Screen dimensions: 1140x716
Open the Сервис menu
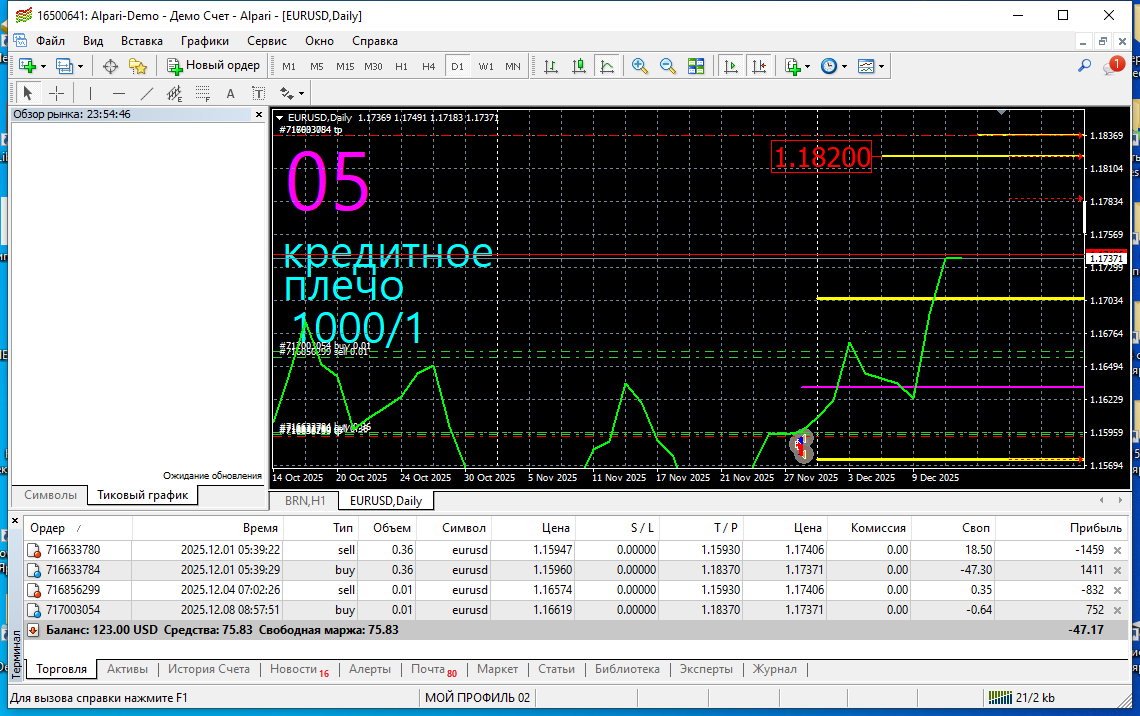[266, 41]
